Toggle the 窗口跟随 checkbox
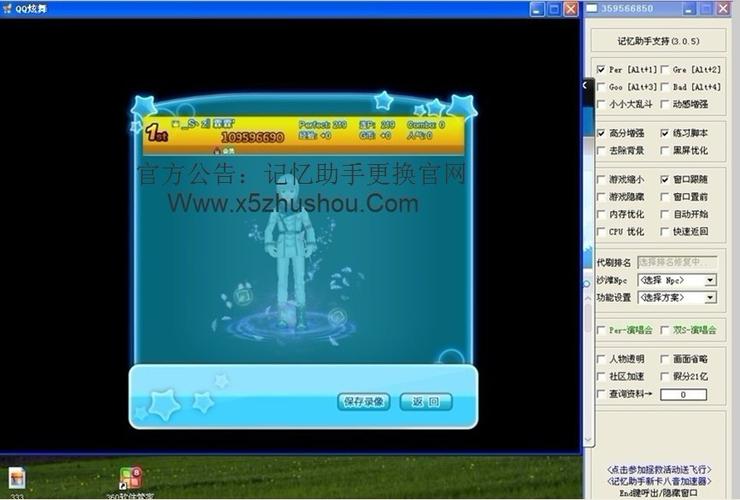The width and height of the screenshot is (740, 500). click(x=664, y=179)
